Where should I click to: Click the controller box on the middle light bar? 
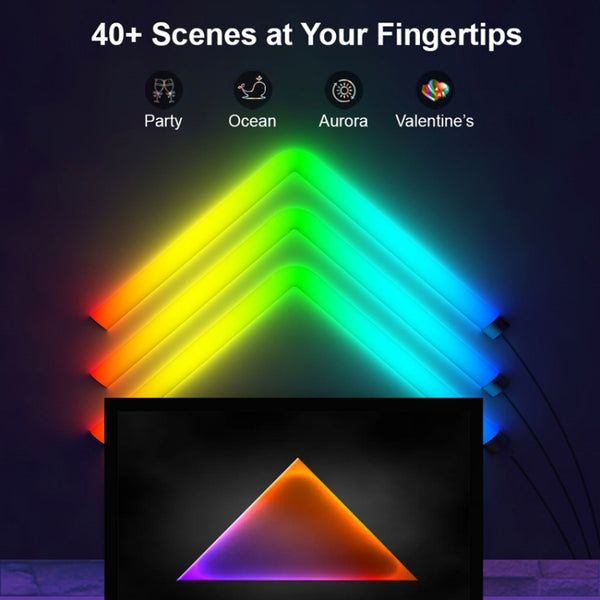coord(496,385)
